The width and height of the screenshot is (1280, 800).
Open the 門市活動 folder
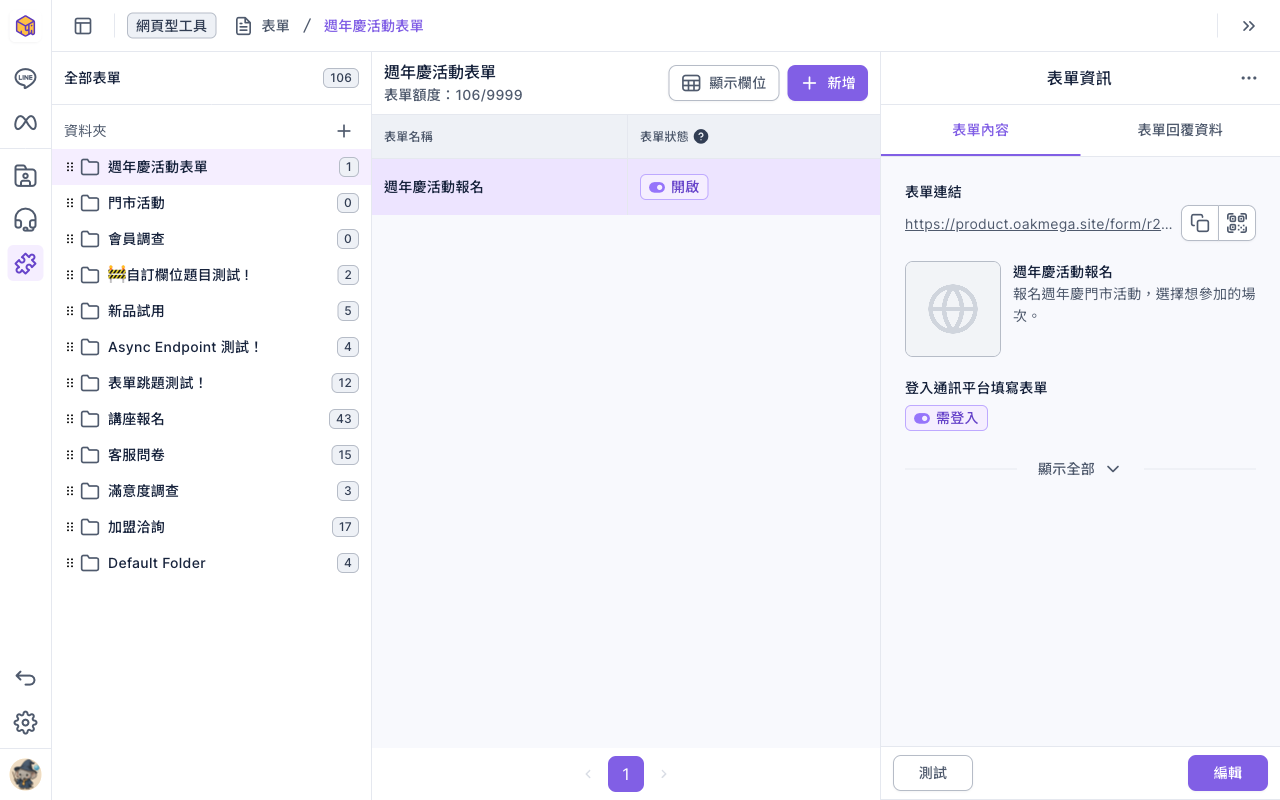pos(211,203)
